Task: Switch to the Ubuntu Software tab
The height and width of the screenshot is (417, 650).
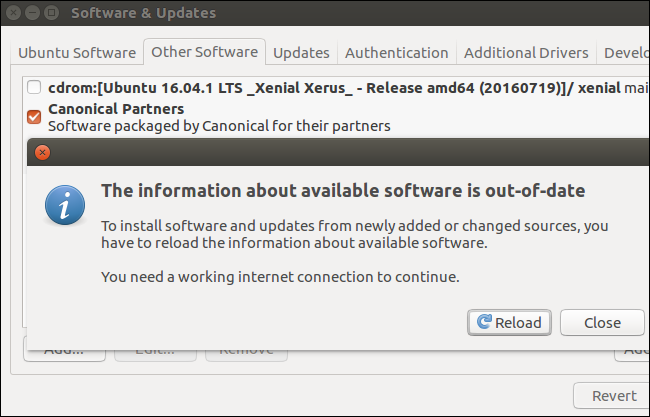Action: tap(77, 53)
